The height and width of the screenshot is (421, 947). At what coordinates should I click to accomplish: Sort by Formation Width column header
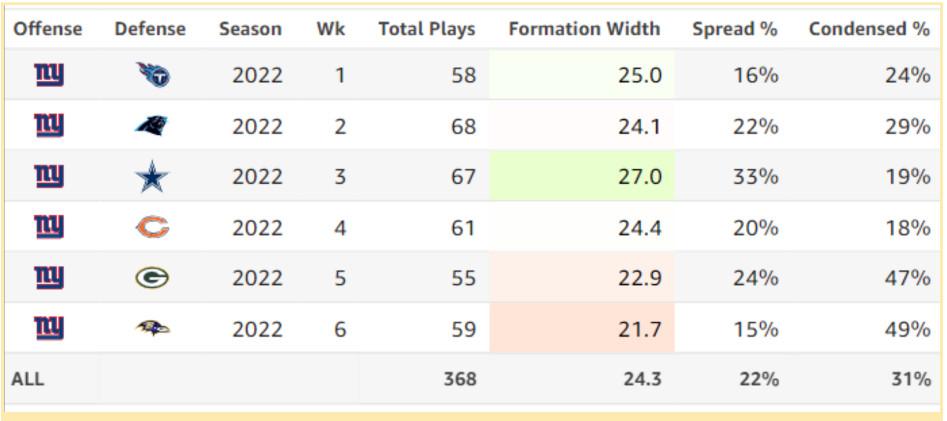pos(584,29)
